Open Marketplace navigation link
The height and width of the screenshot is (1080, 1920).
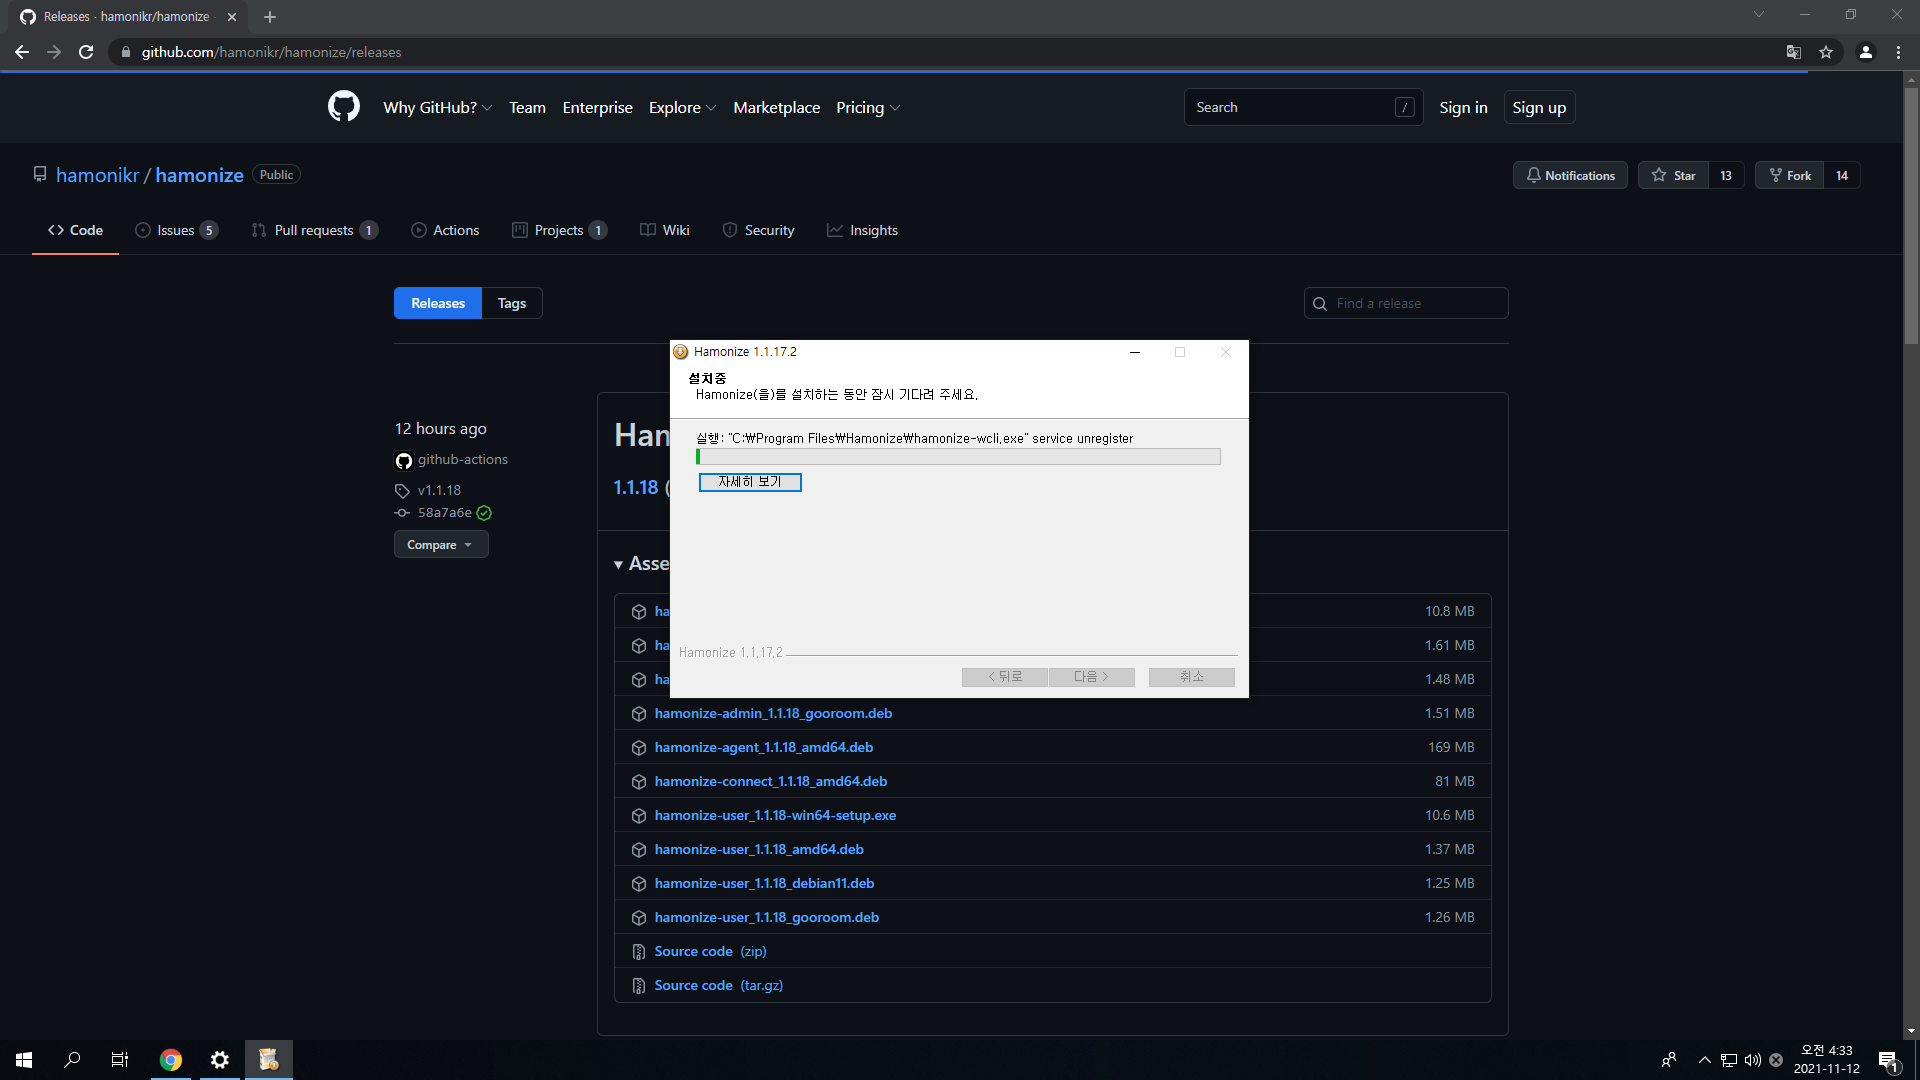776,107
